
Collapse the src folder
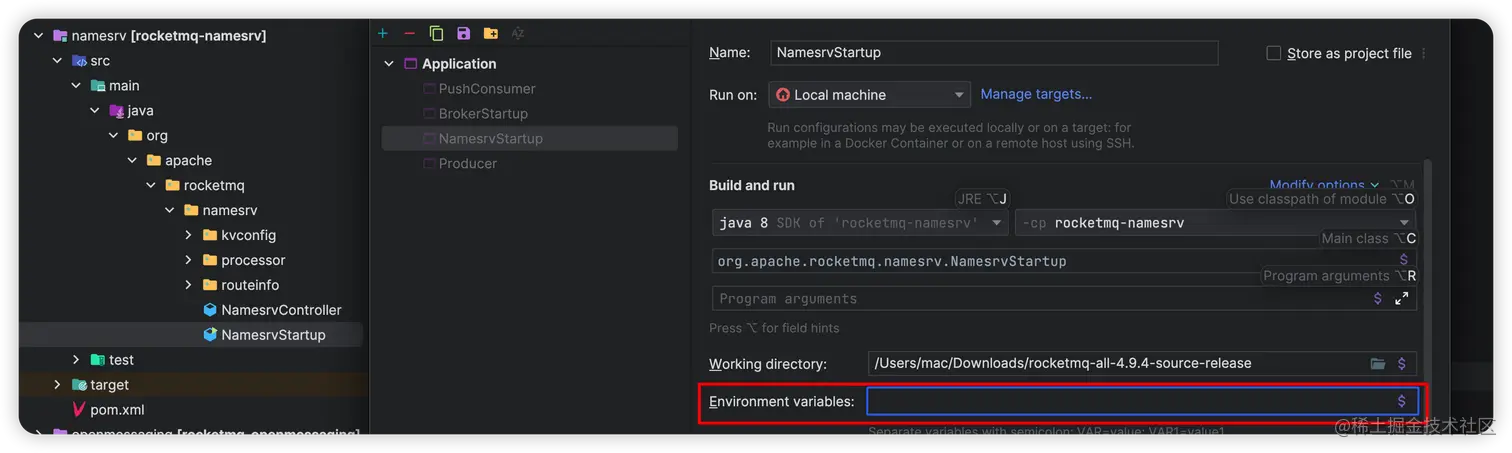coord(57,61)
